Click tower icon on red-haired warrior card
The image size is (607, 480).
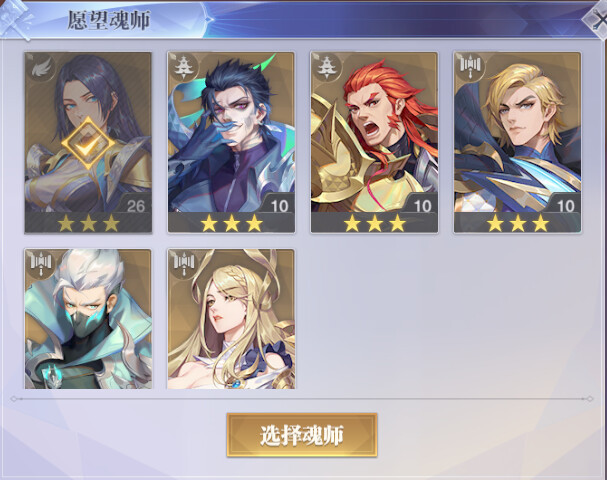(x=327, y=68)
